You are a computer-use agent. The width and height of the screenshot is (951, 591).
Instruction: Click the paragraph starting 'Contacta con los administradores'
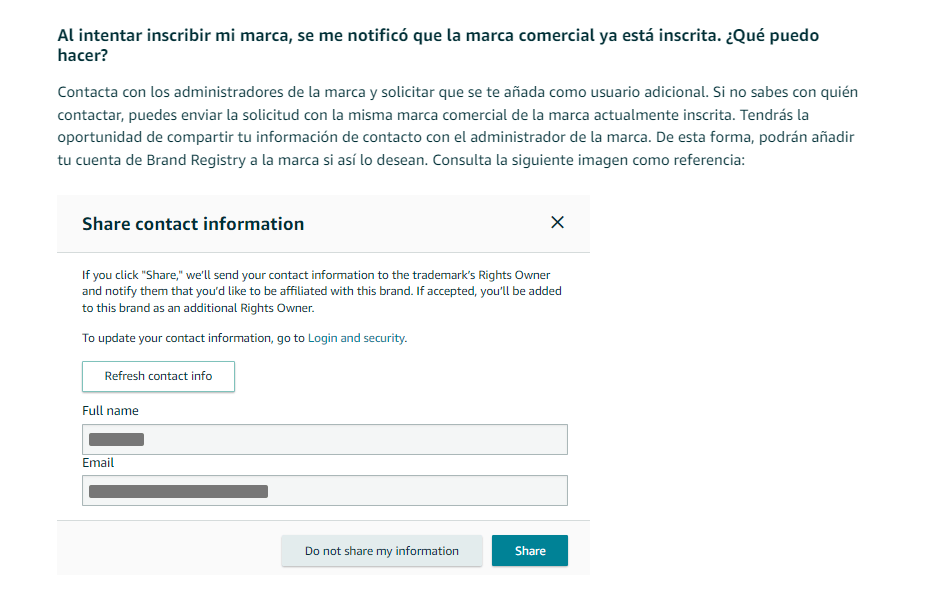tap(458, 126)
